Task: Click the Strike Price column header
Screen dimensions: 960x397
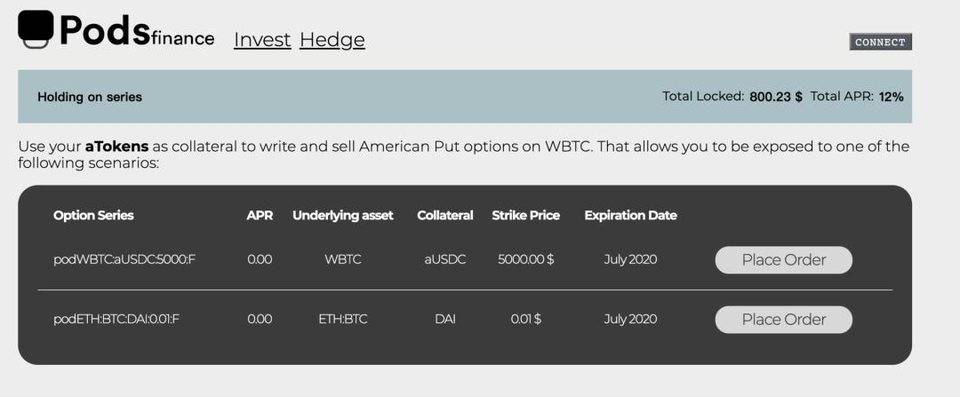Action: [x=526, y=216]
